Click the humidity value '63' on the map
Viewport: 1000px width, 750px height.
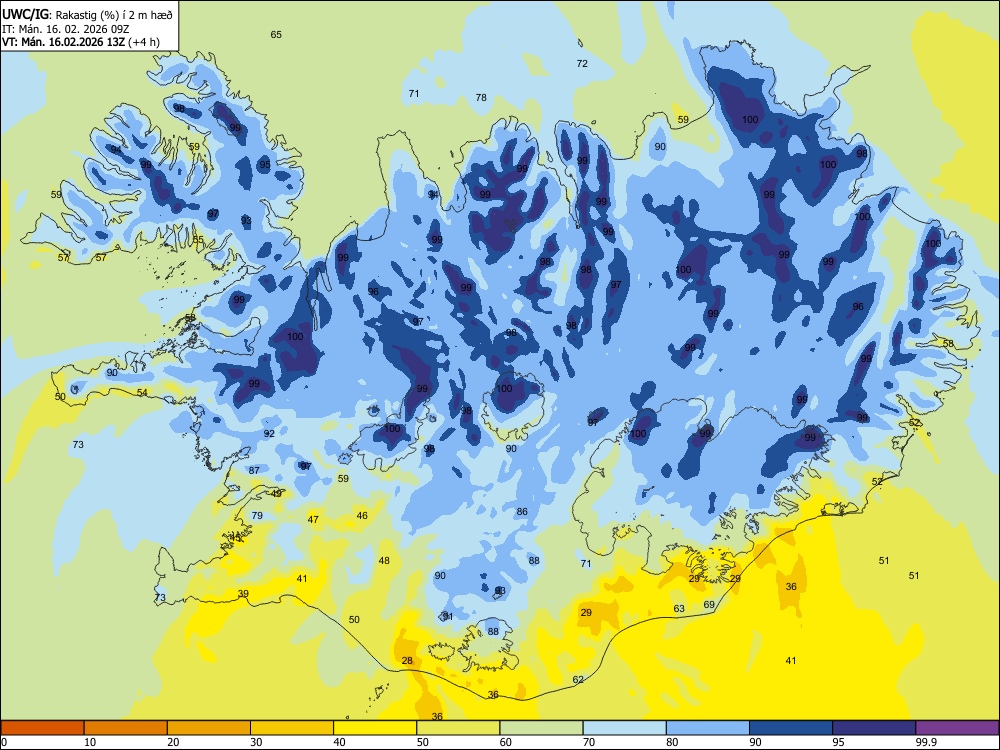tap(679, 608)
